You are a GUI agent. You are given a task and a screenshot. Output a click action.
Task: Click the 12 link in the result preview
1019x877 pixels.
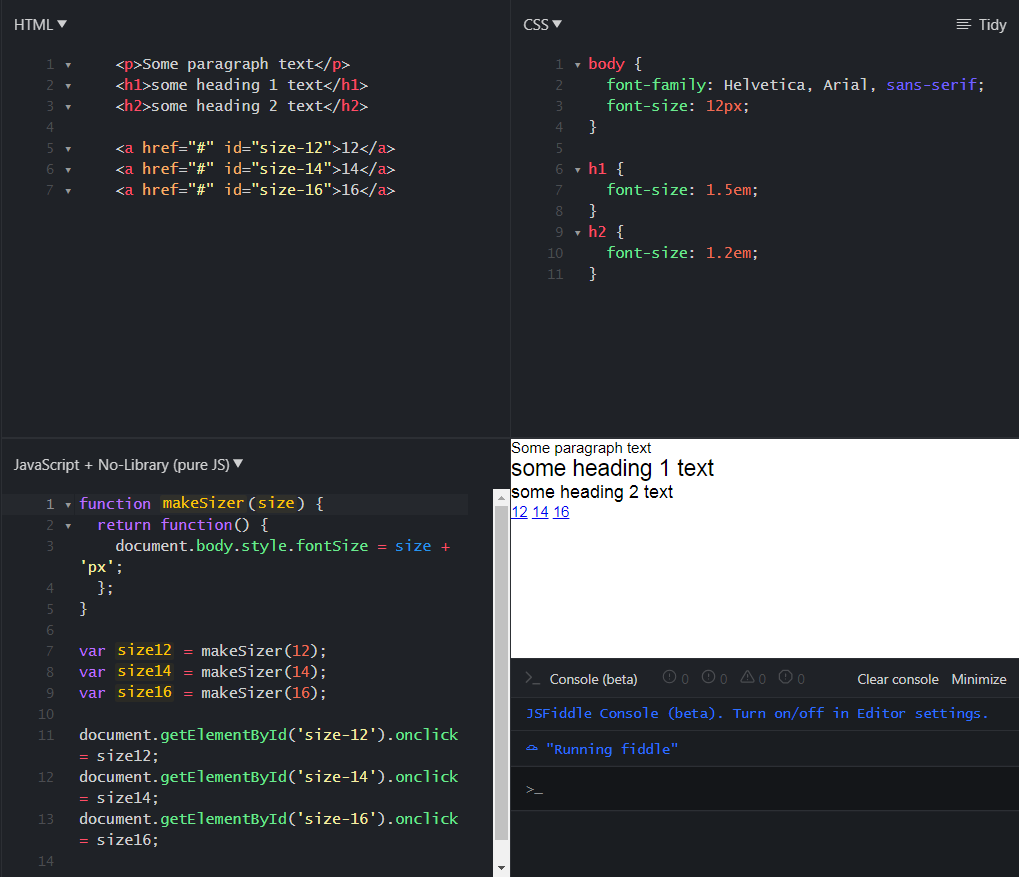pos(519,512)
